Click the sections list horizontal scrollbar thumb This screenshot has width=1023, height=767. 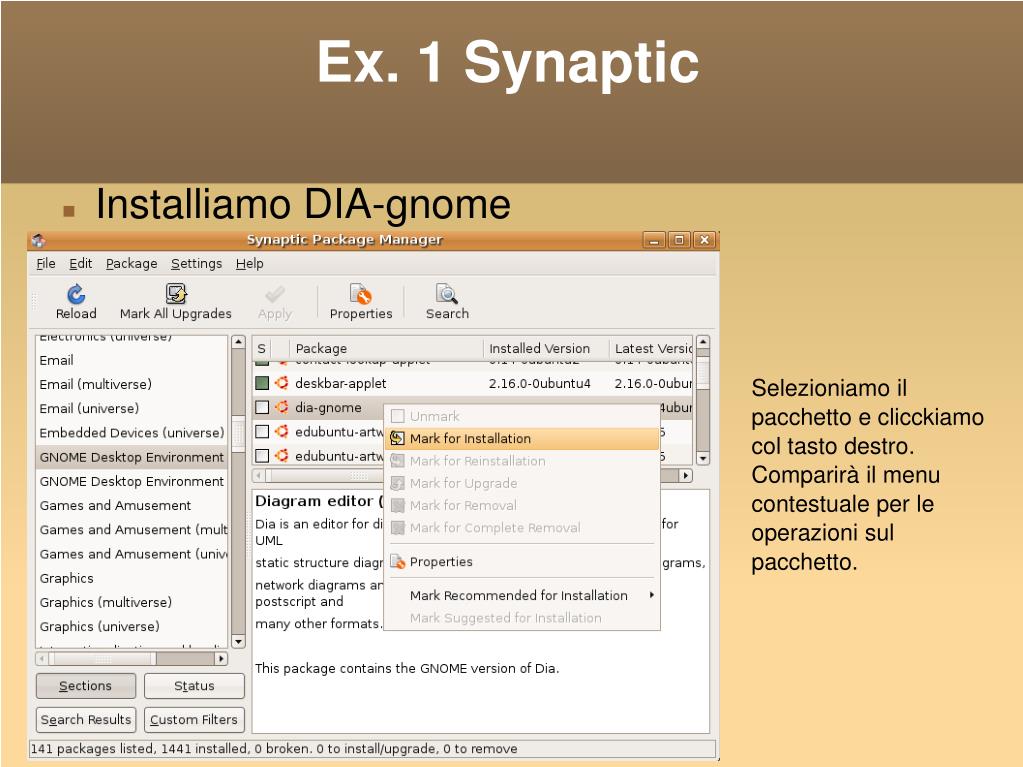(102, 659)
